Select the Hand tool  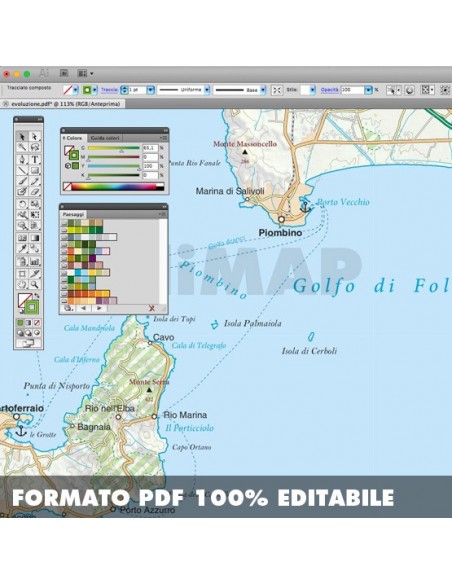click(x=22, y=284)
